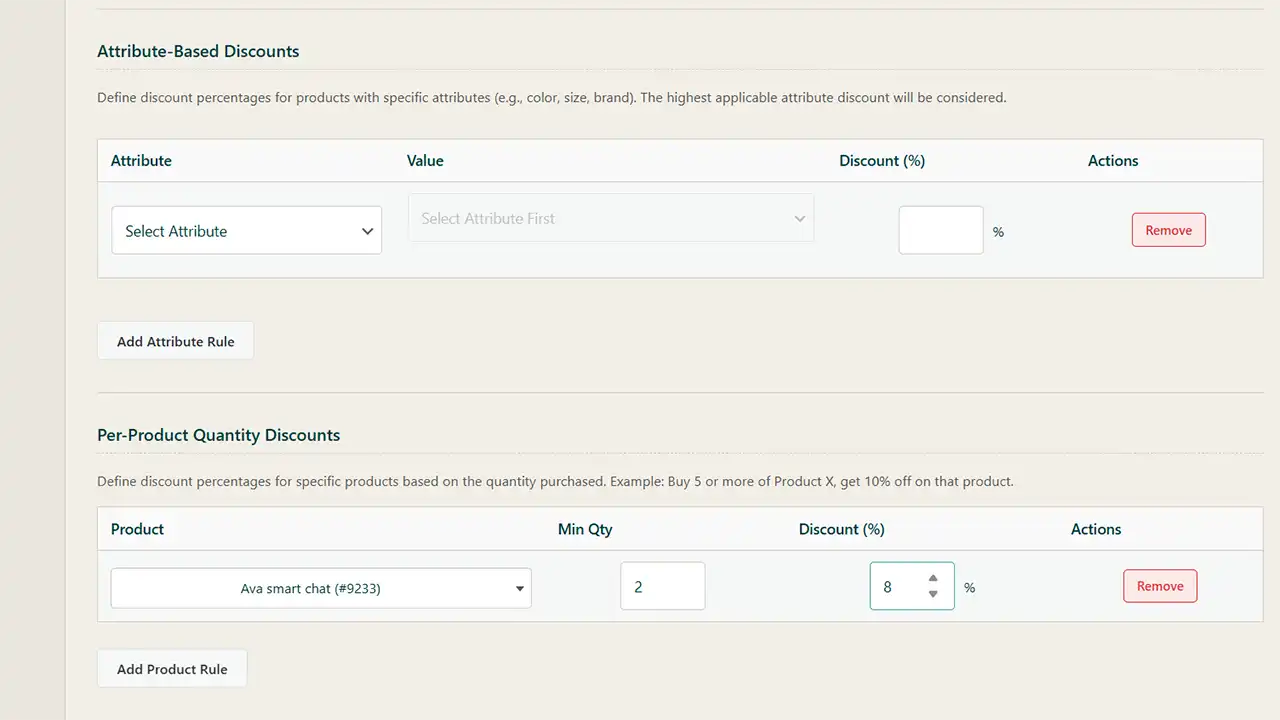This screenshot has width=1280, height=720.
Task: Click the Add Product Rule button
Action: (x=172, y=669)
